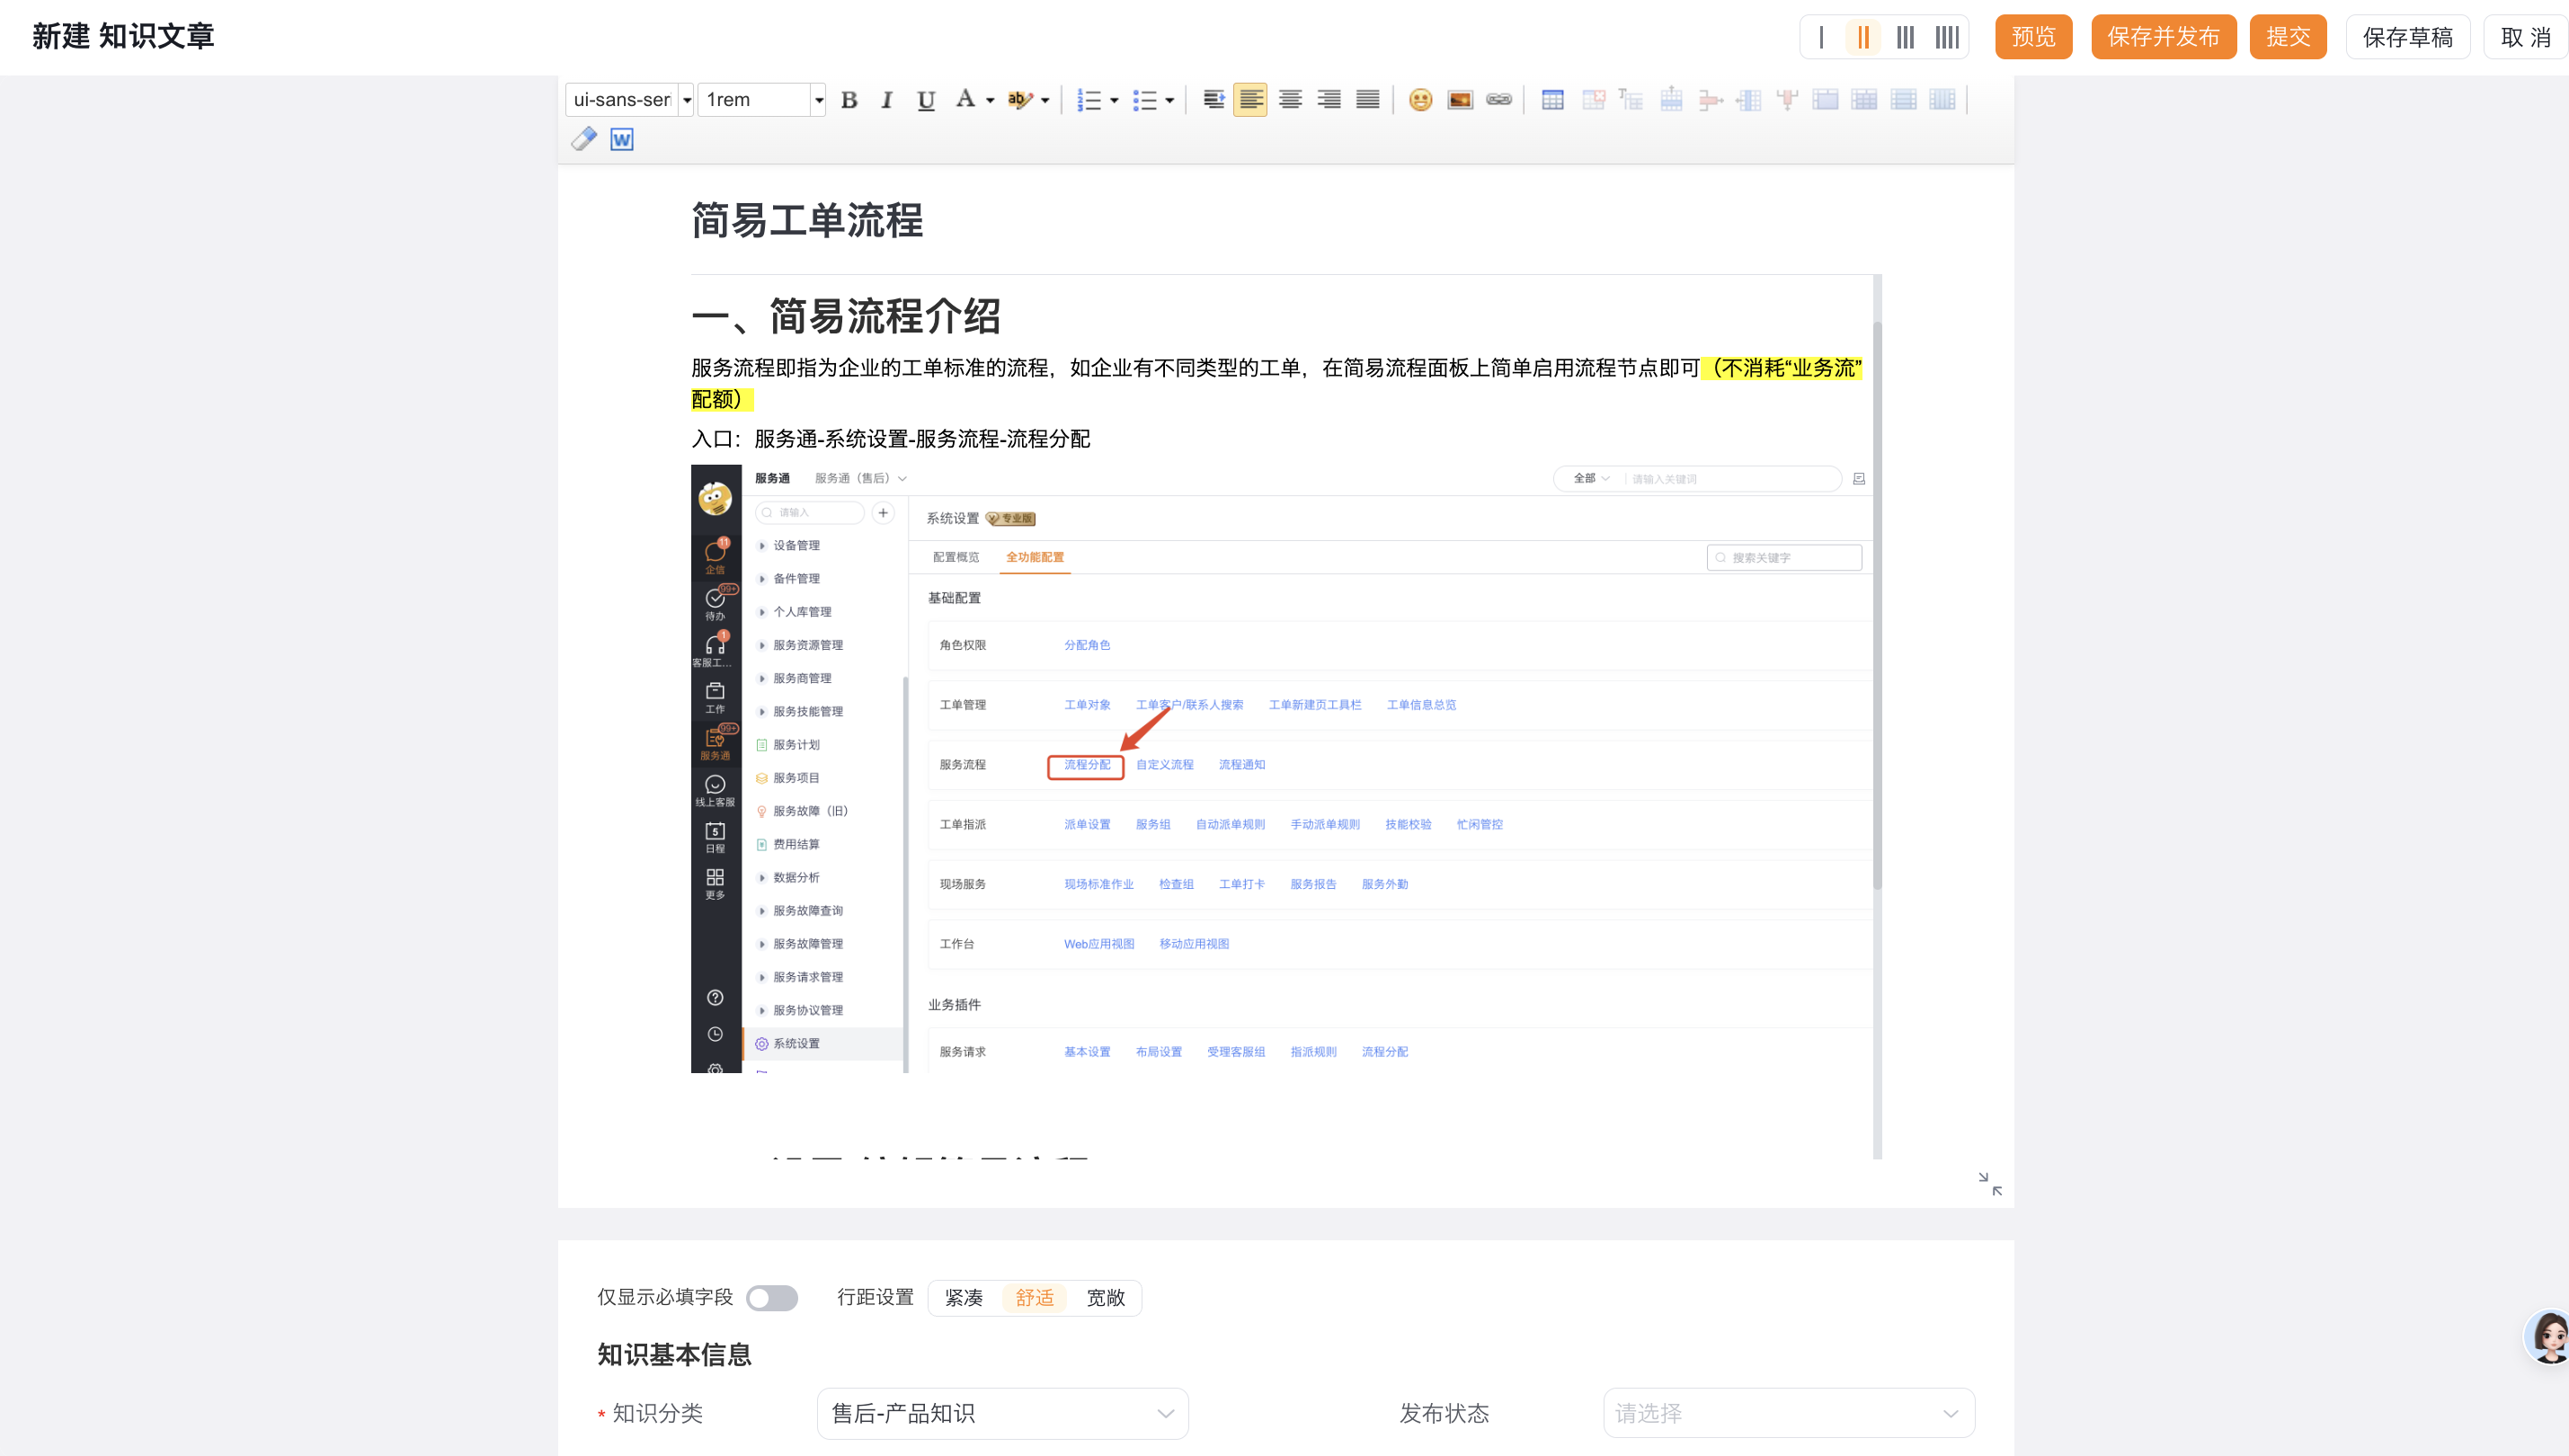Image resolution: width=2569 pixels, height=1456 pixels.
Task: Open the 知识分类 dropdown
Action: 1002,1413
